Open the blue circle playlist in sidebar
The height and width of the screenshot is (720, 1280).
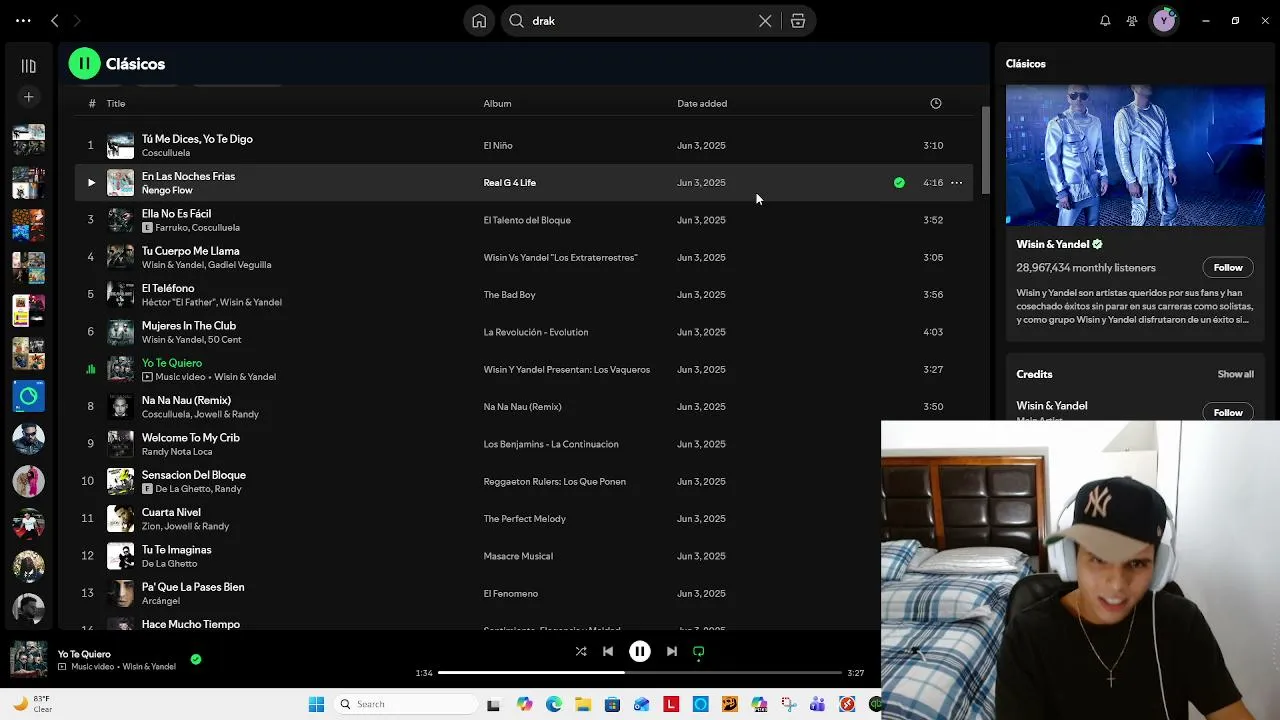click(29, 396)
